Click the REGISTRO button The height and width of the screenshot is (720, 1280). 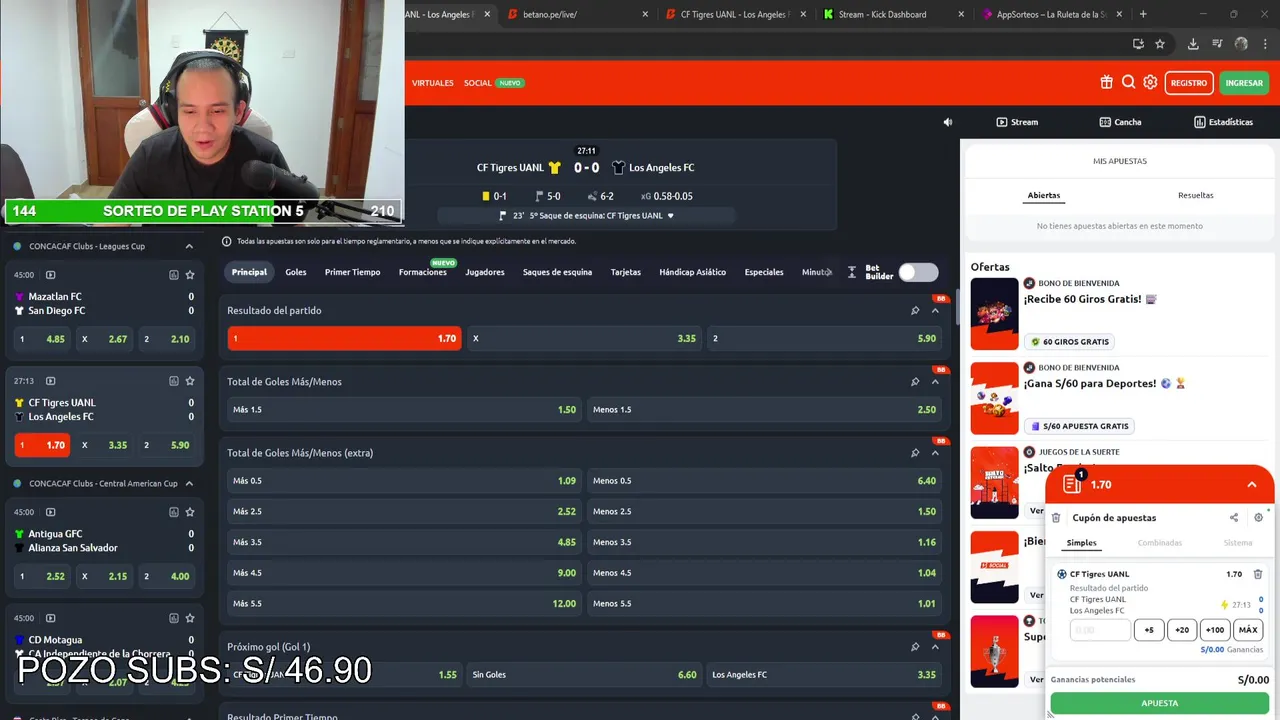coord(1189,83)
